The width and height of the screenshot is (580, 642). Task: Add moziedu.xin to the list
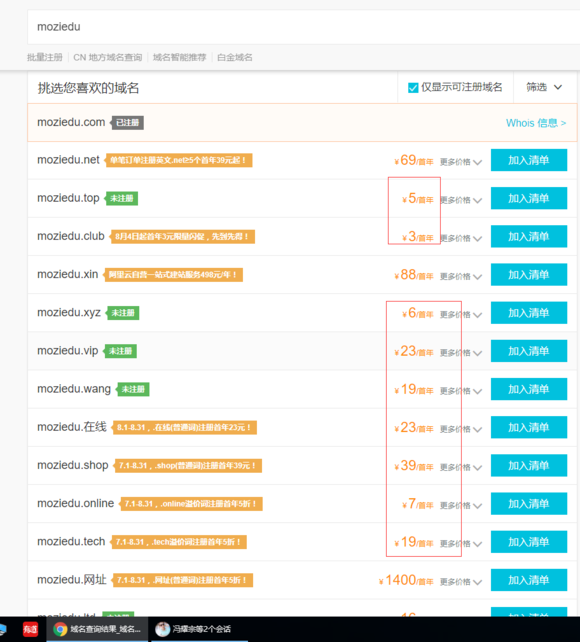point(529,274)
